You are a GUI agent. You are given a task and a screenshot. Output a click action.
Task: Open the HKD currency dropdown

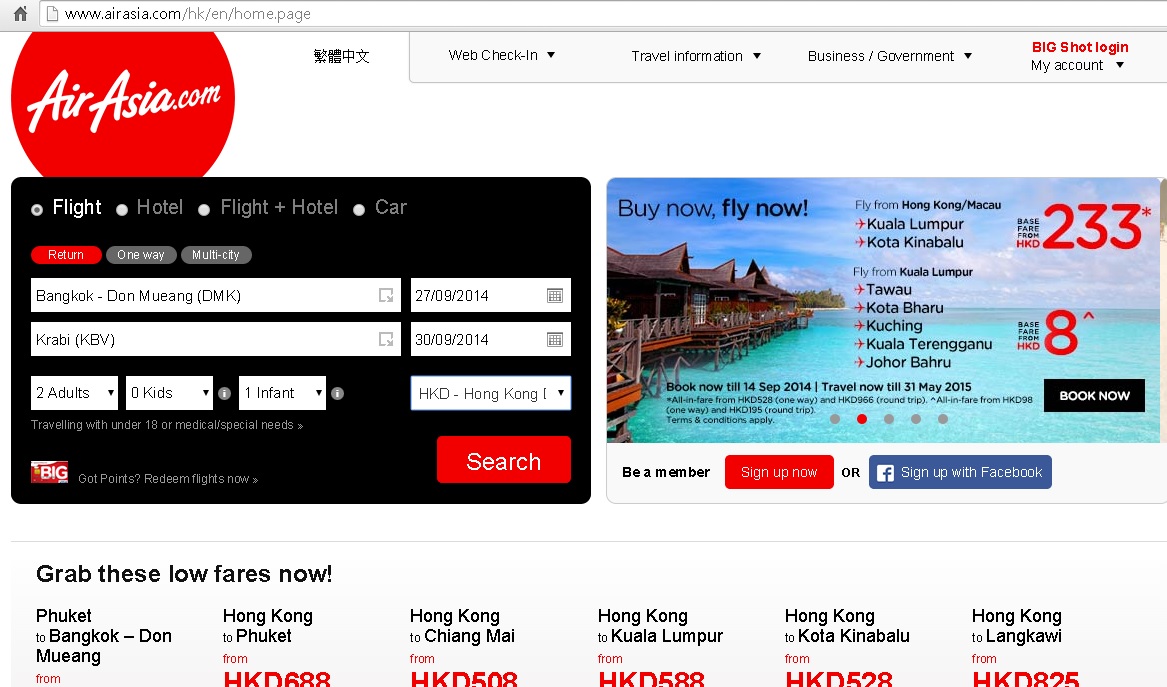pos(491,393)
